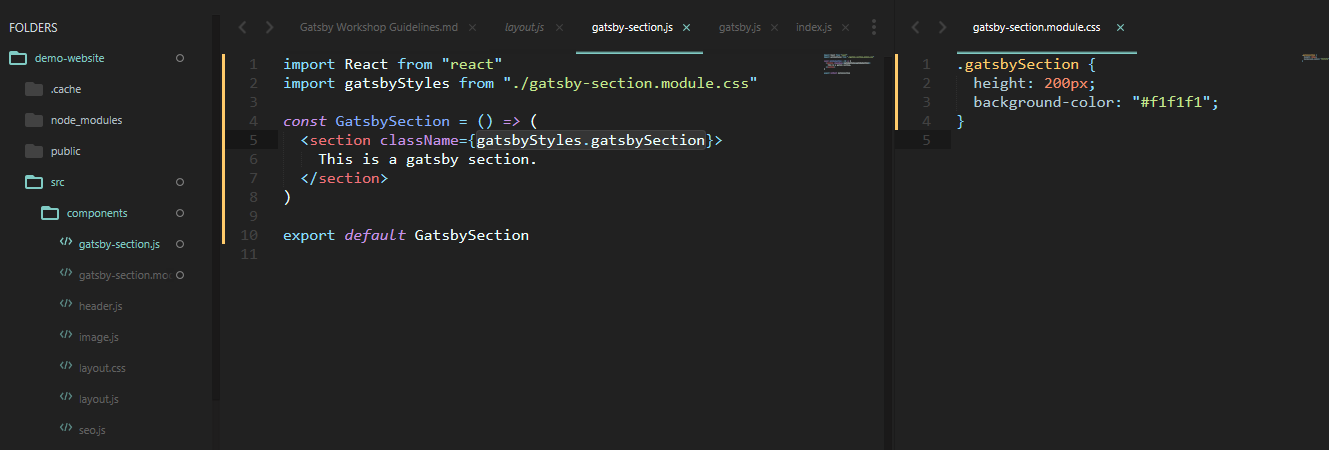
Task: Click code icon beside layout.js
Action: [x=65, y=398]
